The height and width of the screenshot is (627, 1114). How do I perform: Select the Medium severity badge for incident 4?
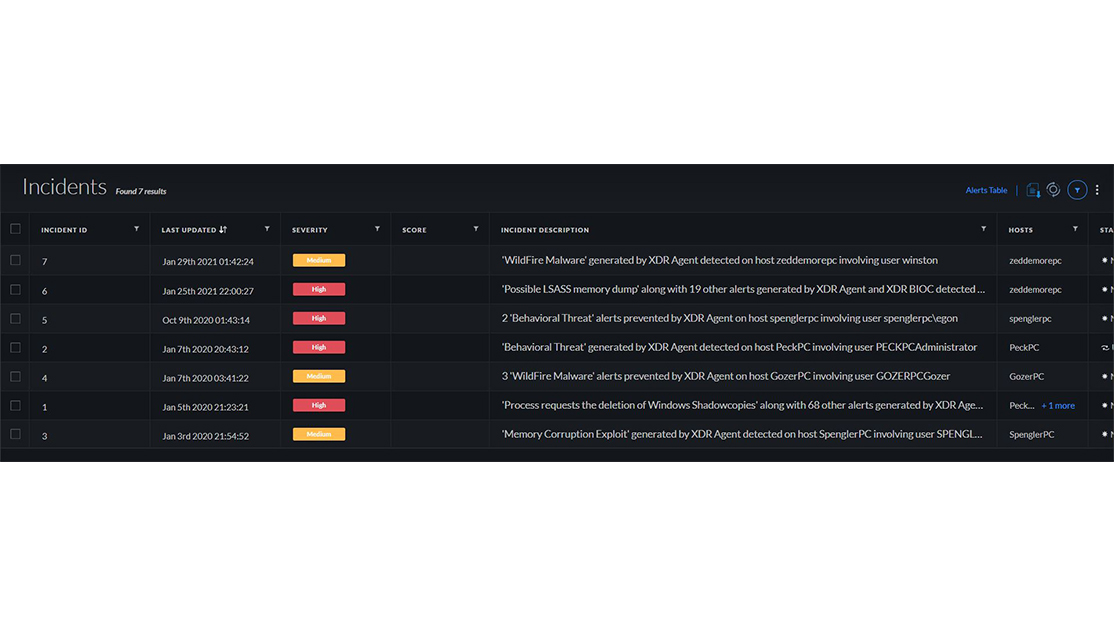click(x=319, y=376)
